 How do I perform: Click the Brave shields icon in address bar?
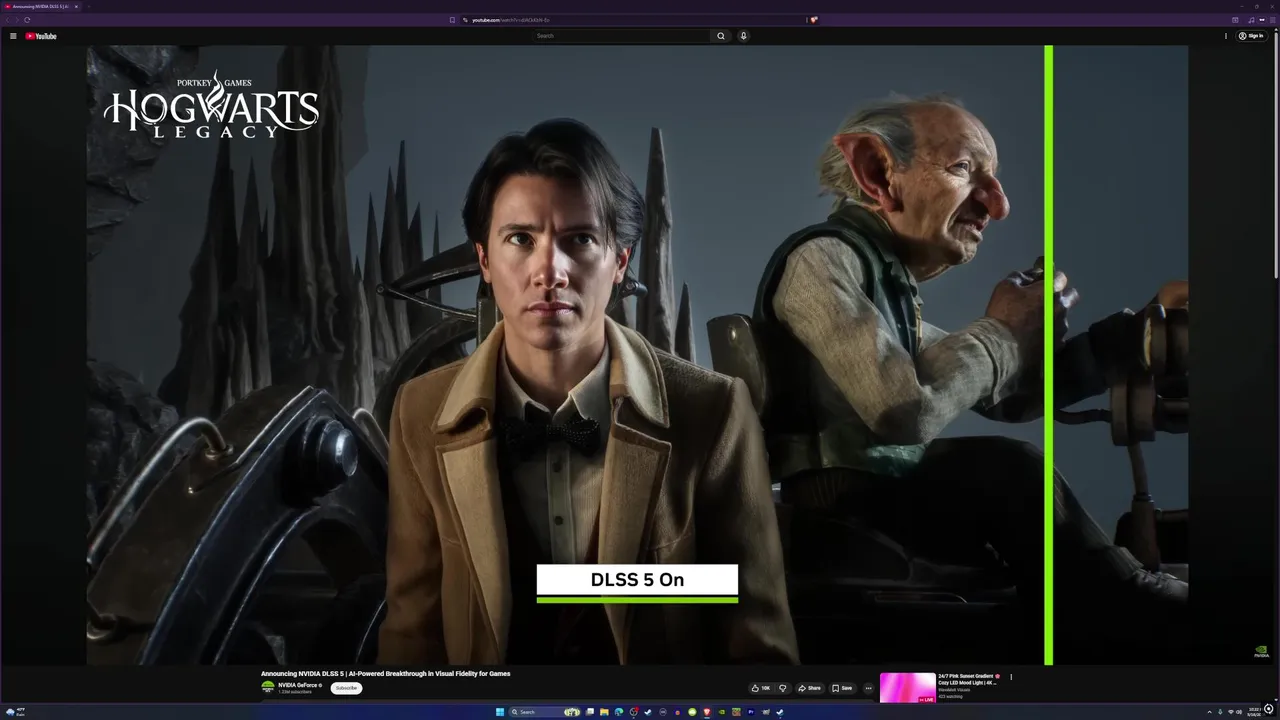[814, 20]
